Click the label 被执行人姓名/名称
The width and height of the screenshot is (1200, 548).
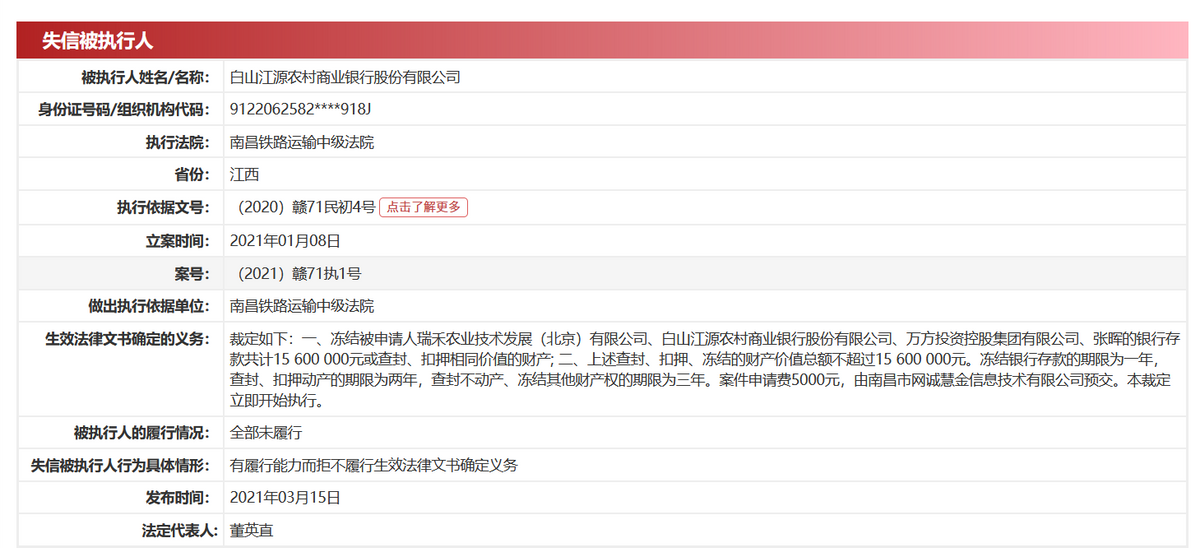pyautogui.click(x=146, y=77)
